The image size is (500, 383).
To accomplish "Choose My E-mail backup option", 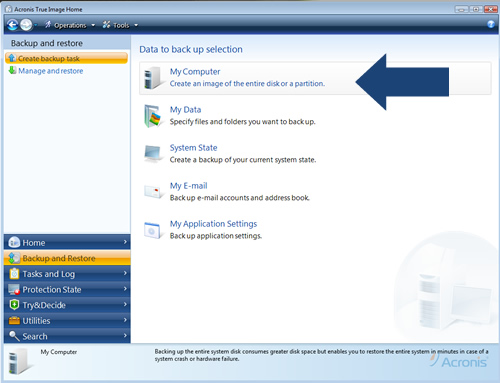I will (188, 186).
